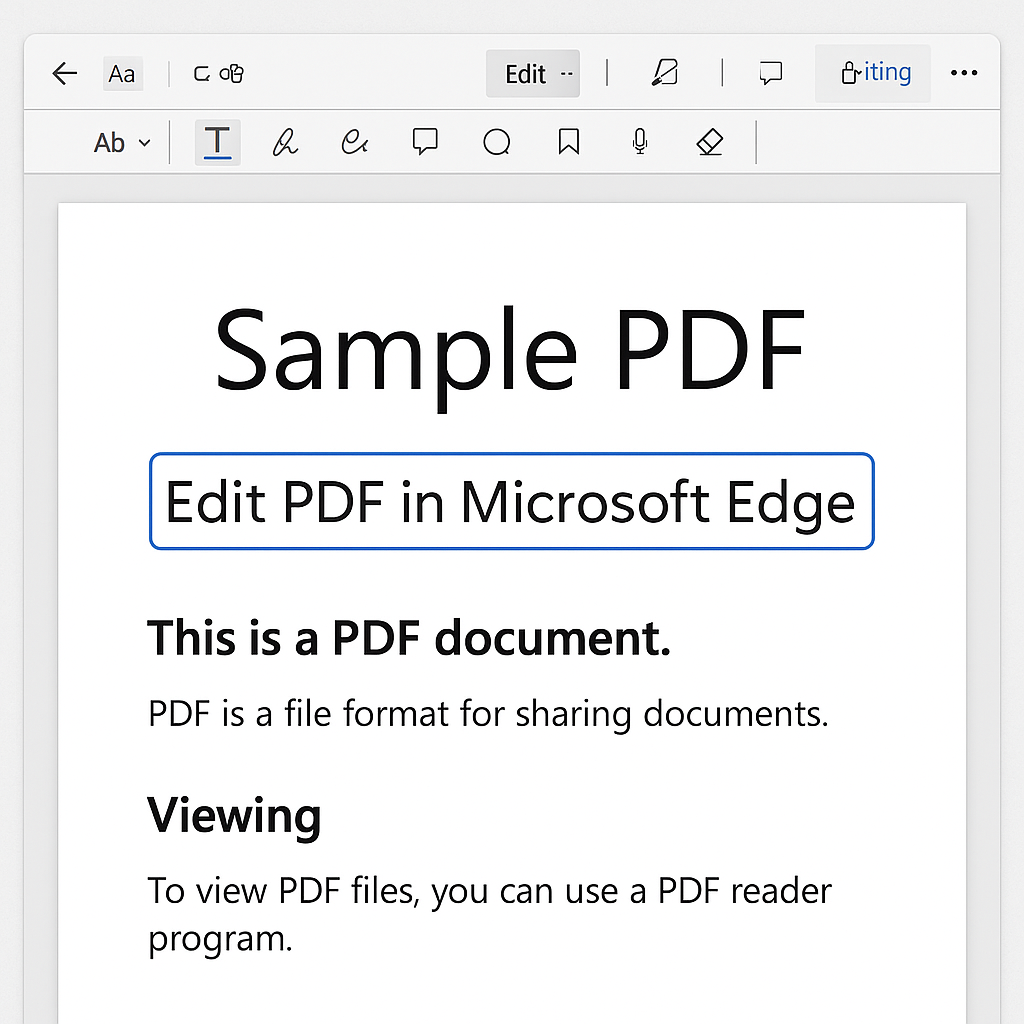This screenshot has width=1024, height=1024.
Task: Go back with the left arrow
Action: [65, 73]
